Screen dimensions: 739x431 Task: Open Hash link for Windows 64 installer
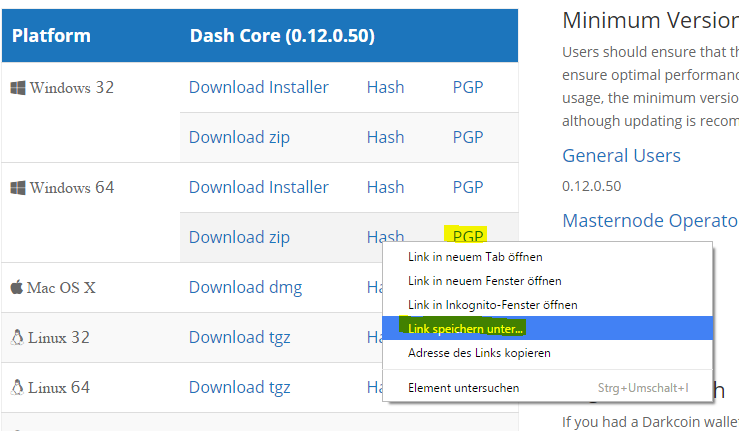[x=386, y=187]
